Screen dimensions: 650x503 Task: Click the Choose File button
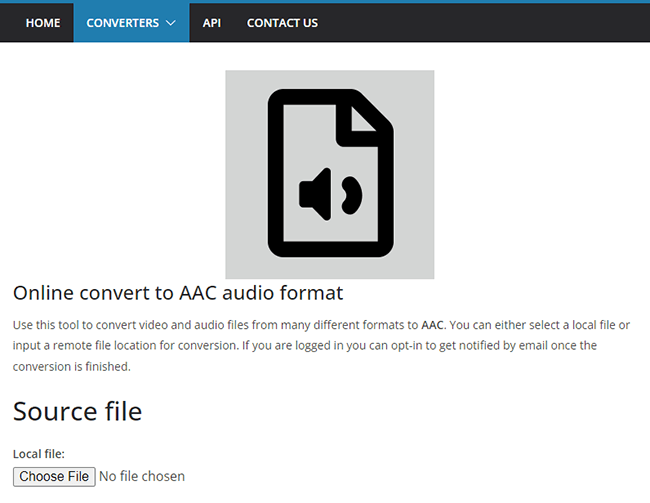coord(54,476)
